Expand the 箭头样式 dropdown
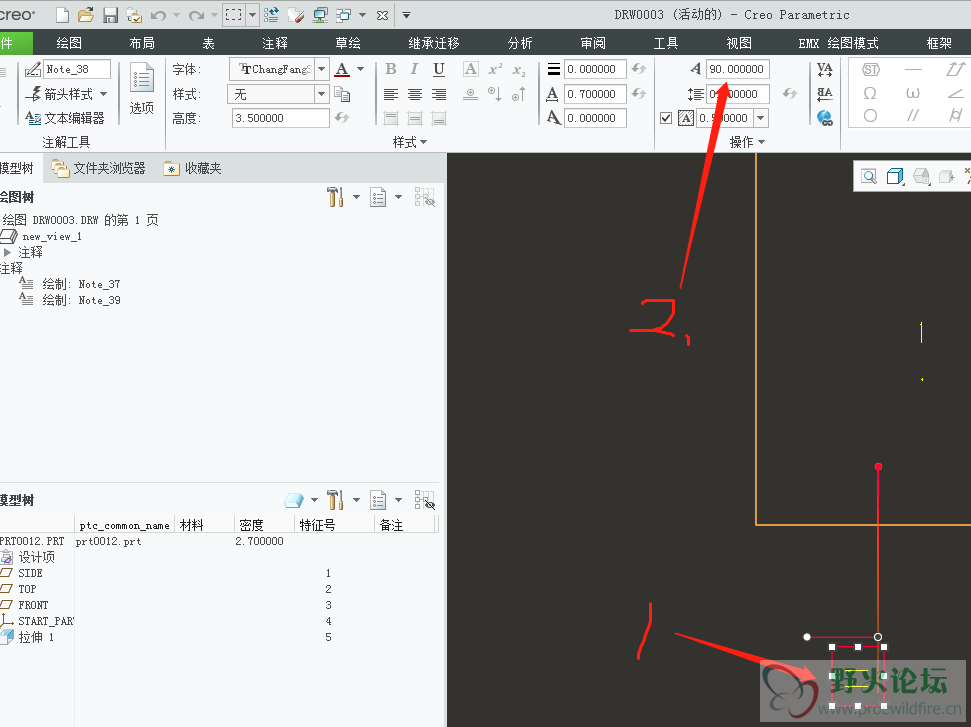Screen dimensions: 971x727 (x=103, y=94)
